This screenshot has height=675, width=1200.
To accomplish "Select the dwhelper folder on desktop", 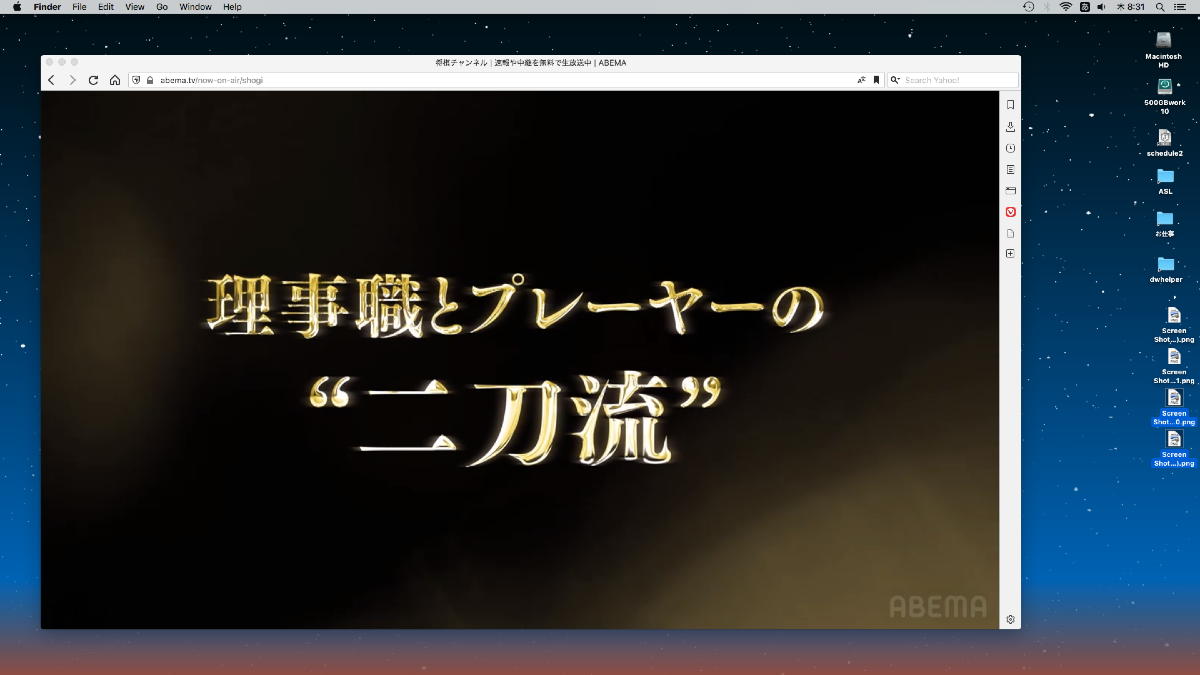I will pyautogui.click(x=1165, y=264).
